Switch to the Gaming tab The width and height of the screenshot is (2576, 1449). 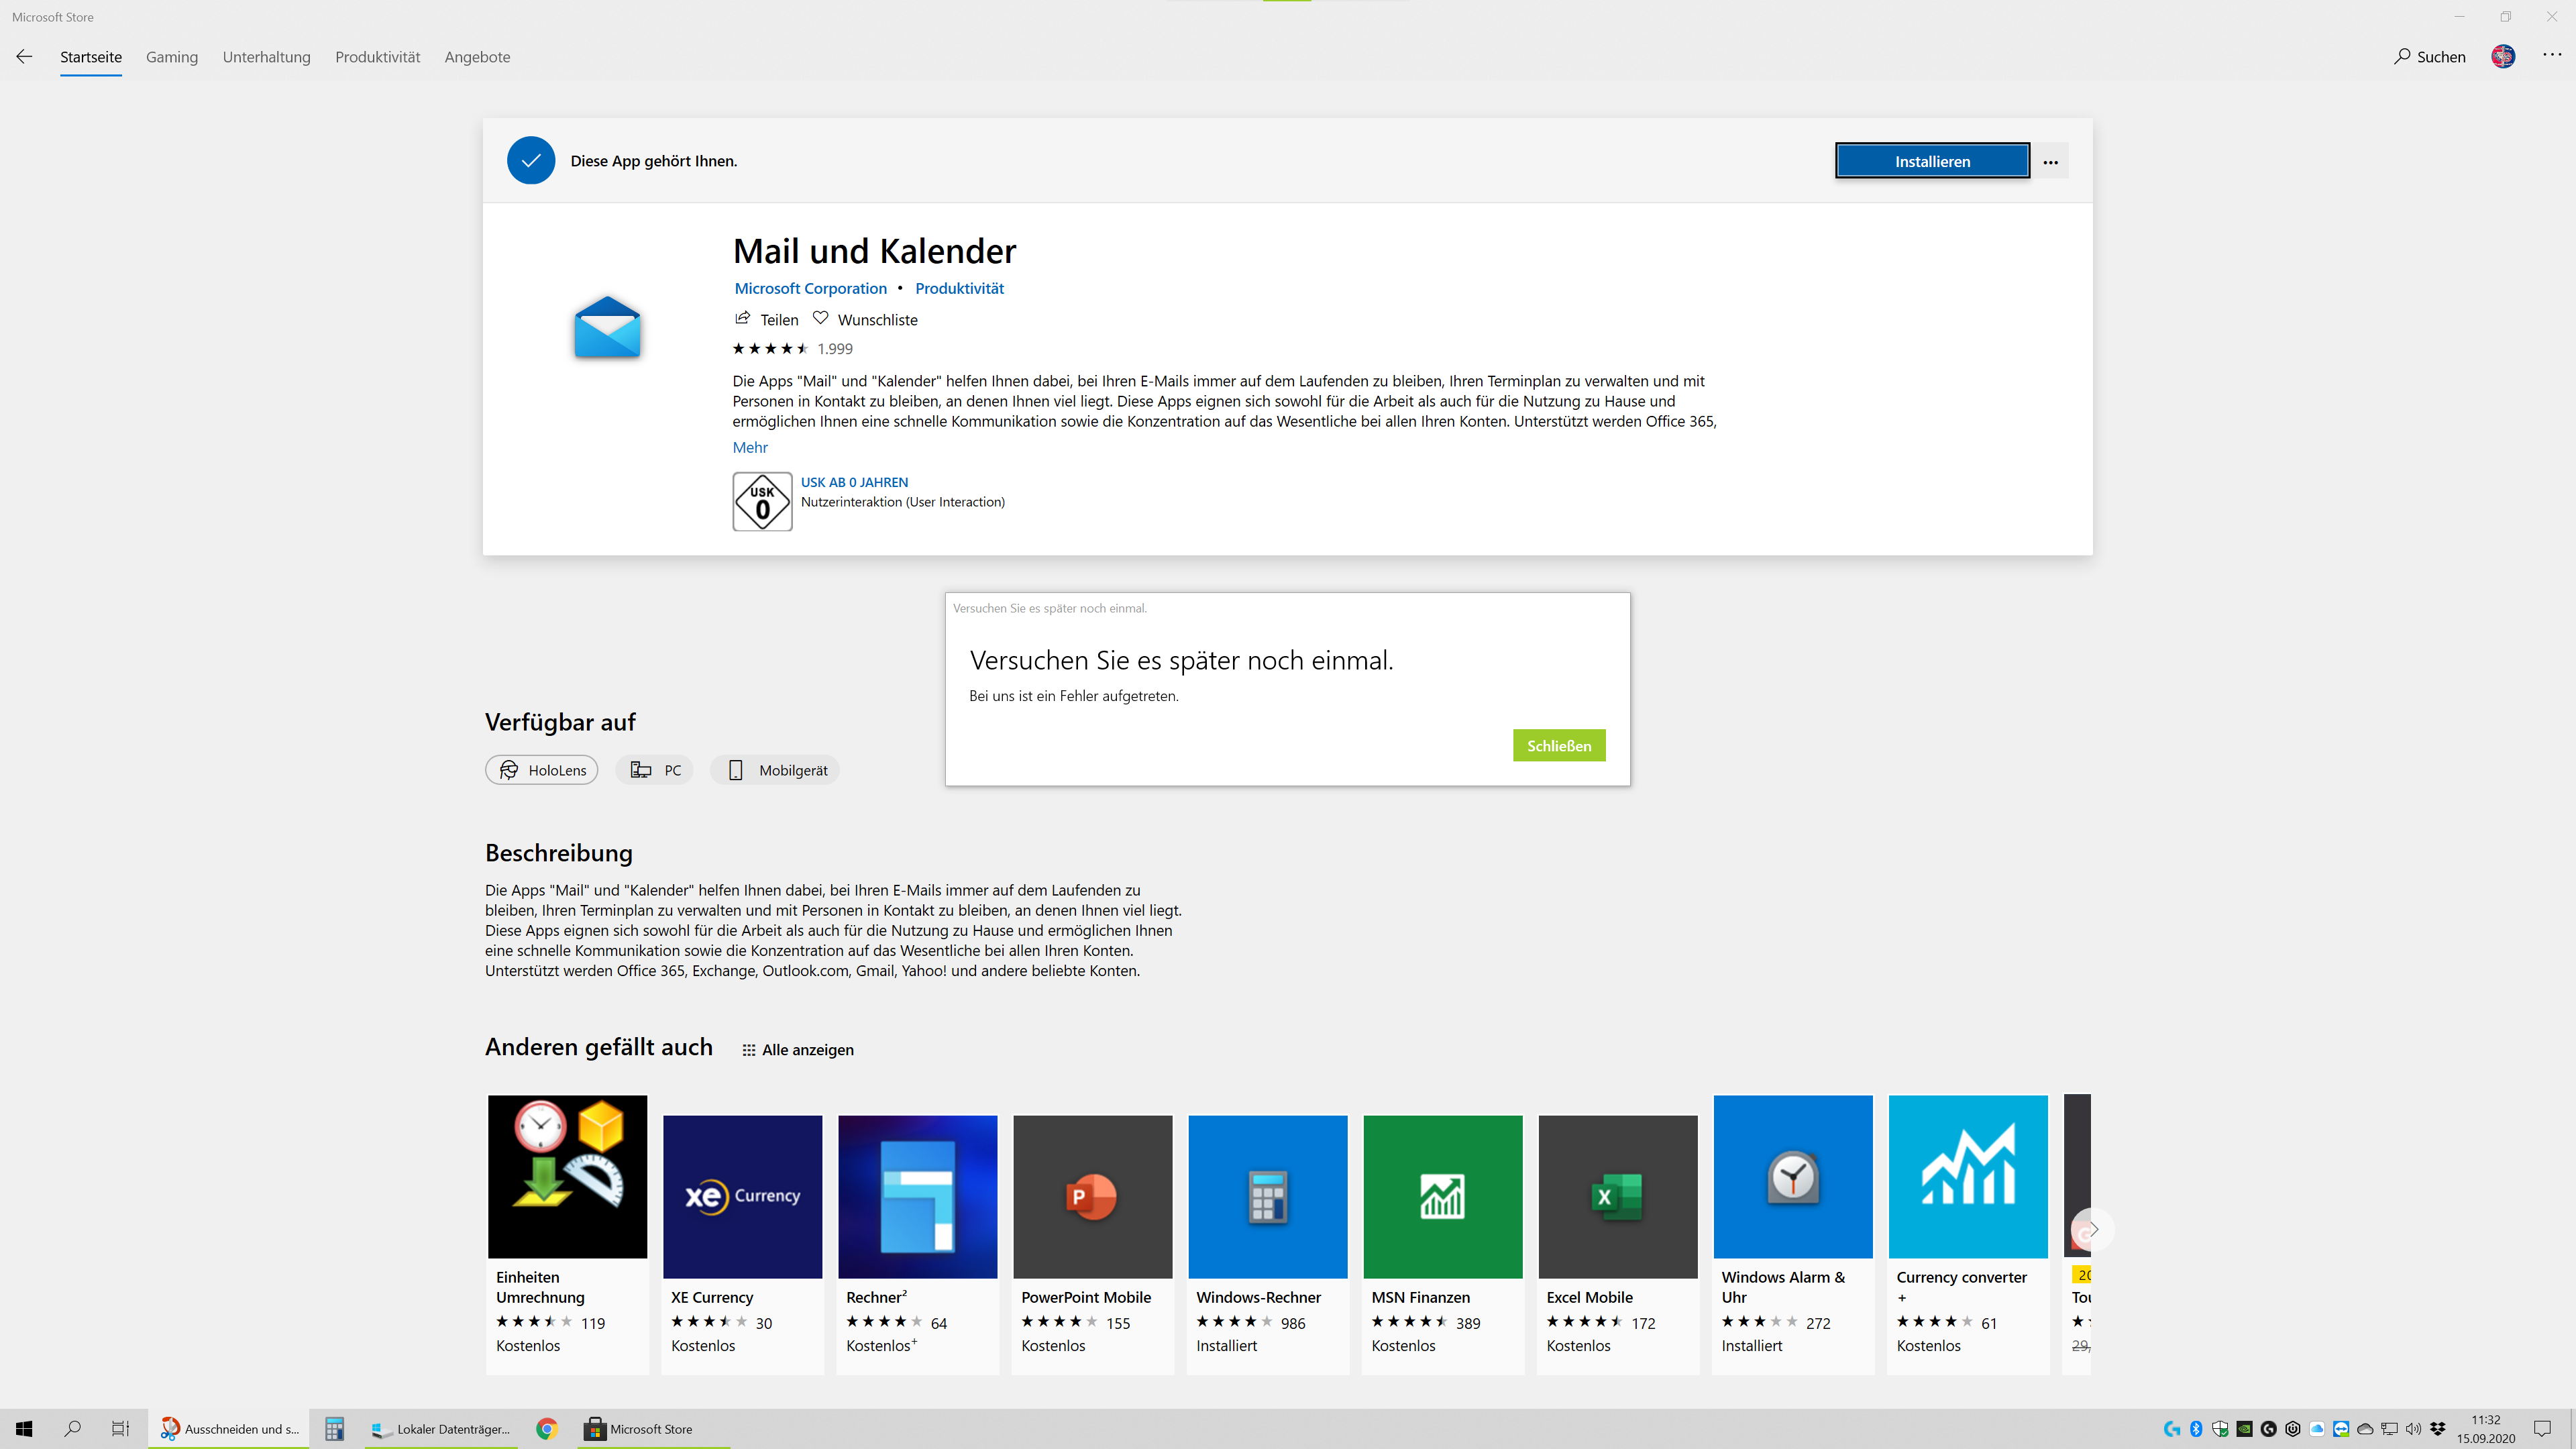click(x=171, y=57)
